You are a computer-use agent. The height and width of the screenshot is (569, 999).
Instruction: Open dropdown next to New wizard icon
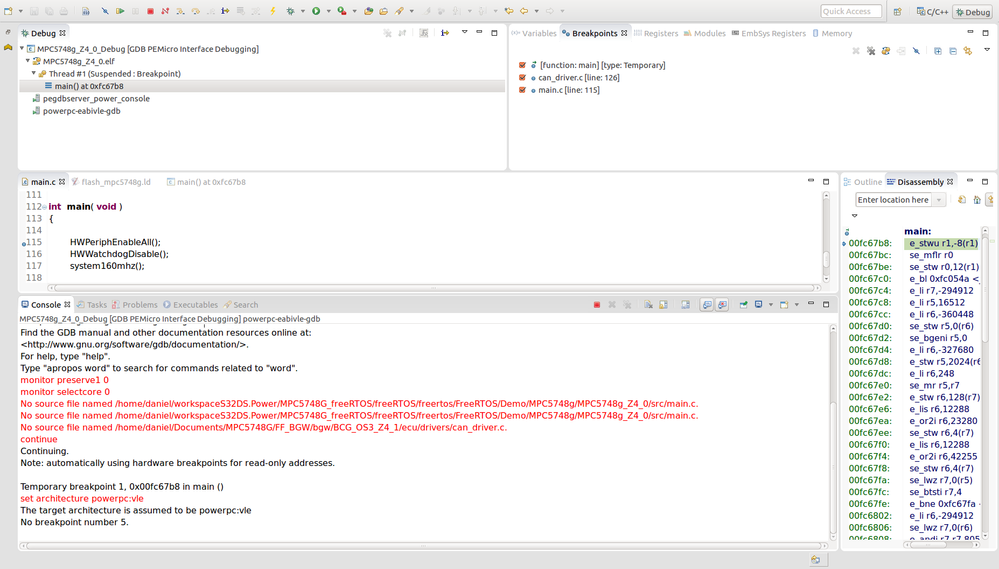[x=20, y=11]
